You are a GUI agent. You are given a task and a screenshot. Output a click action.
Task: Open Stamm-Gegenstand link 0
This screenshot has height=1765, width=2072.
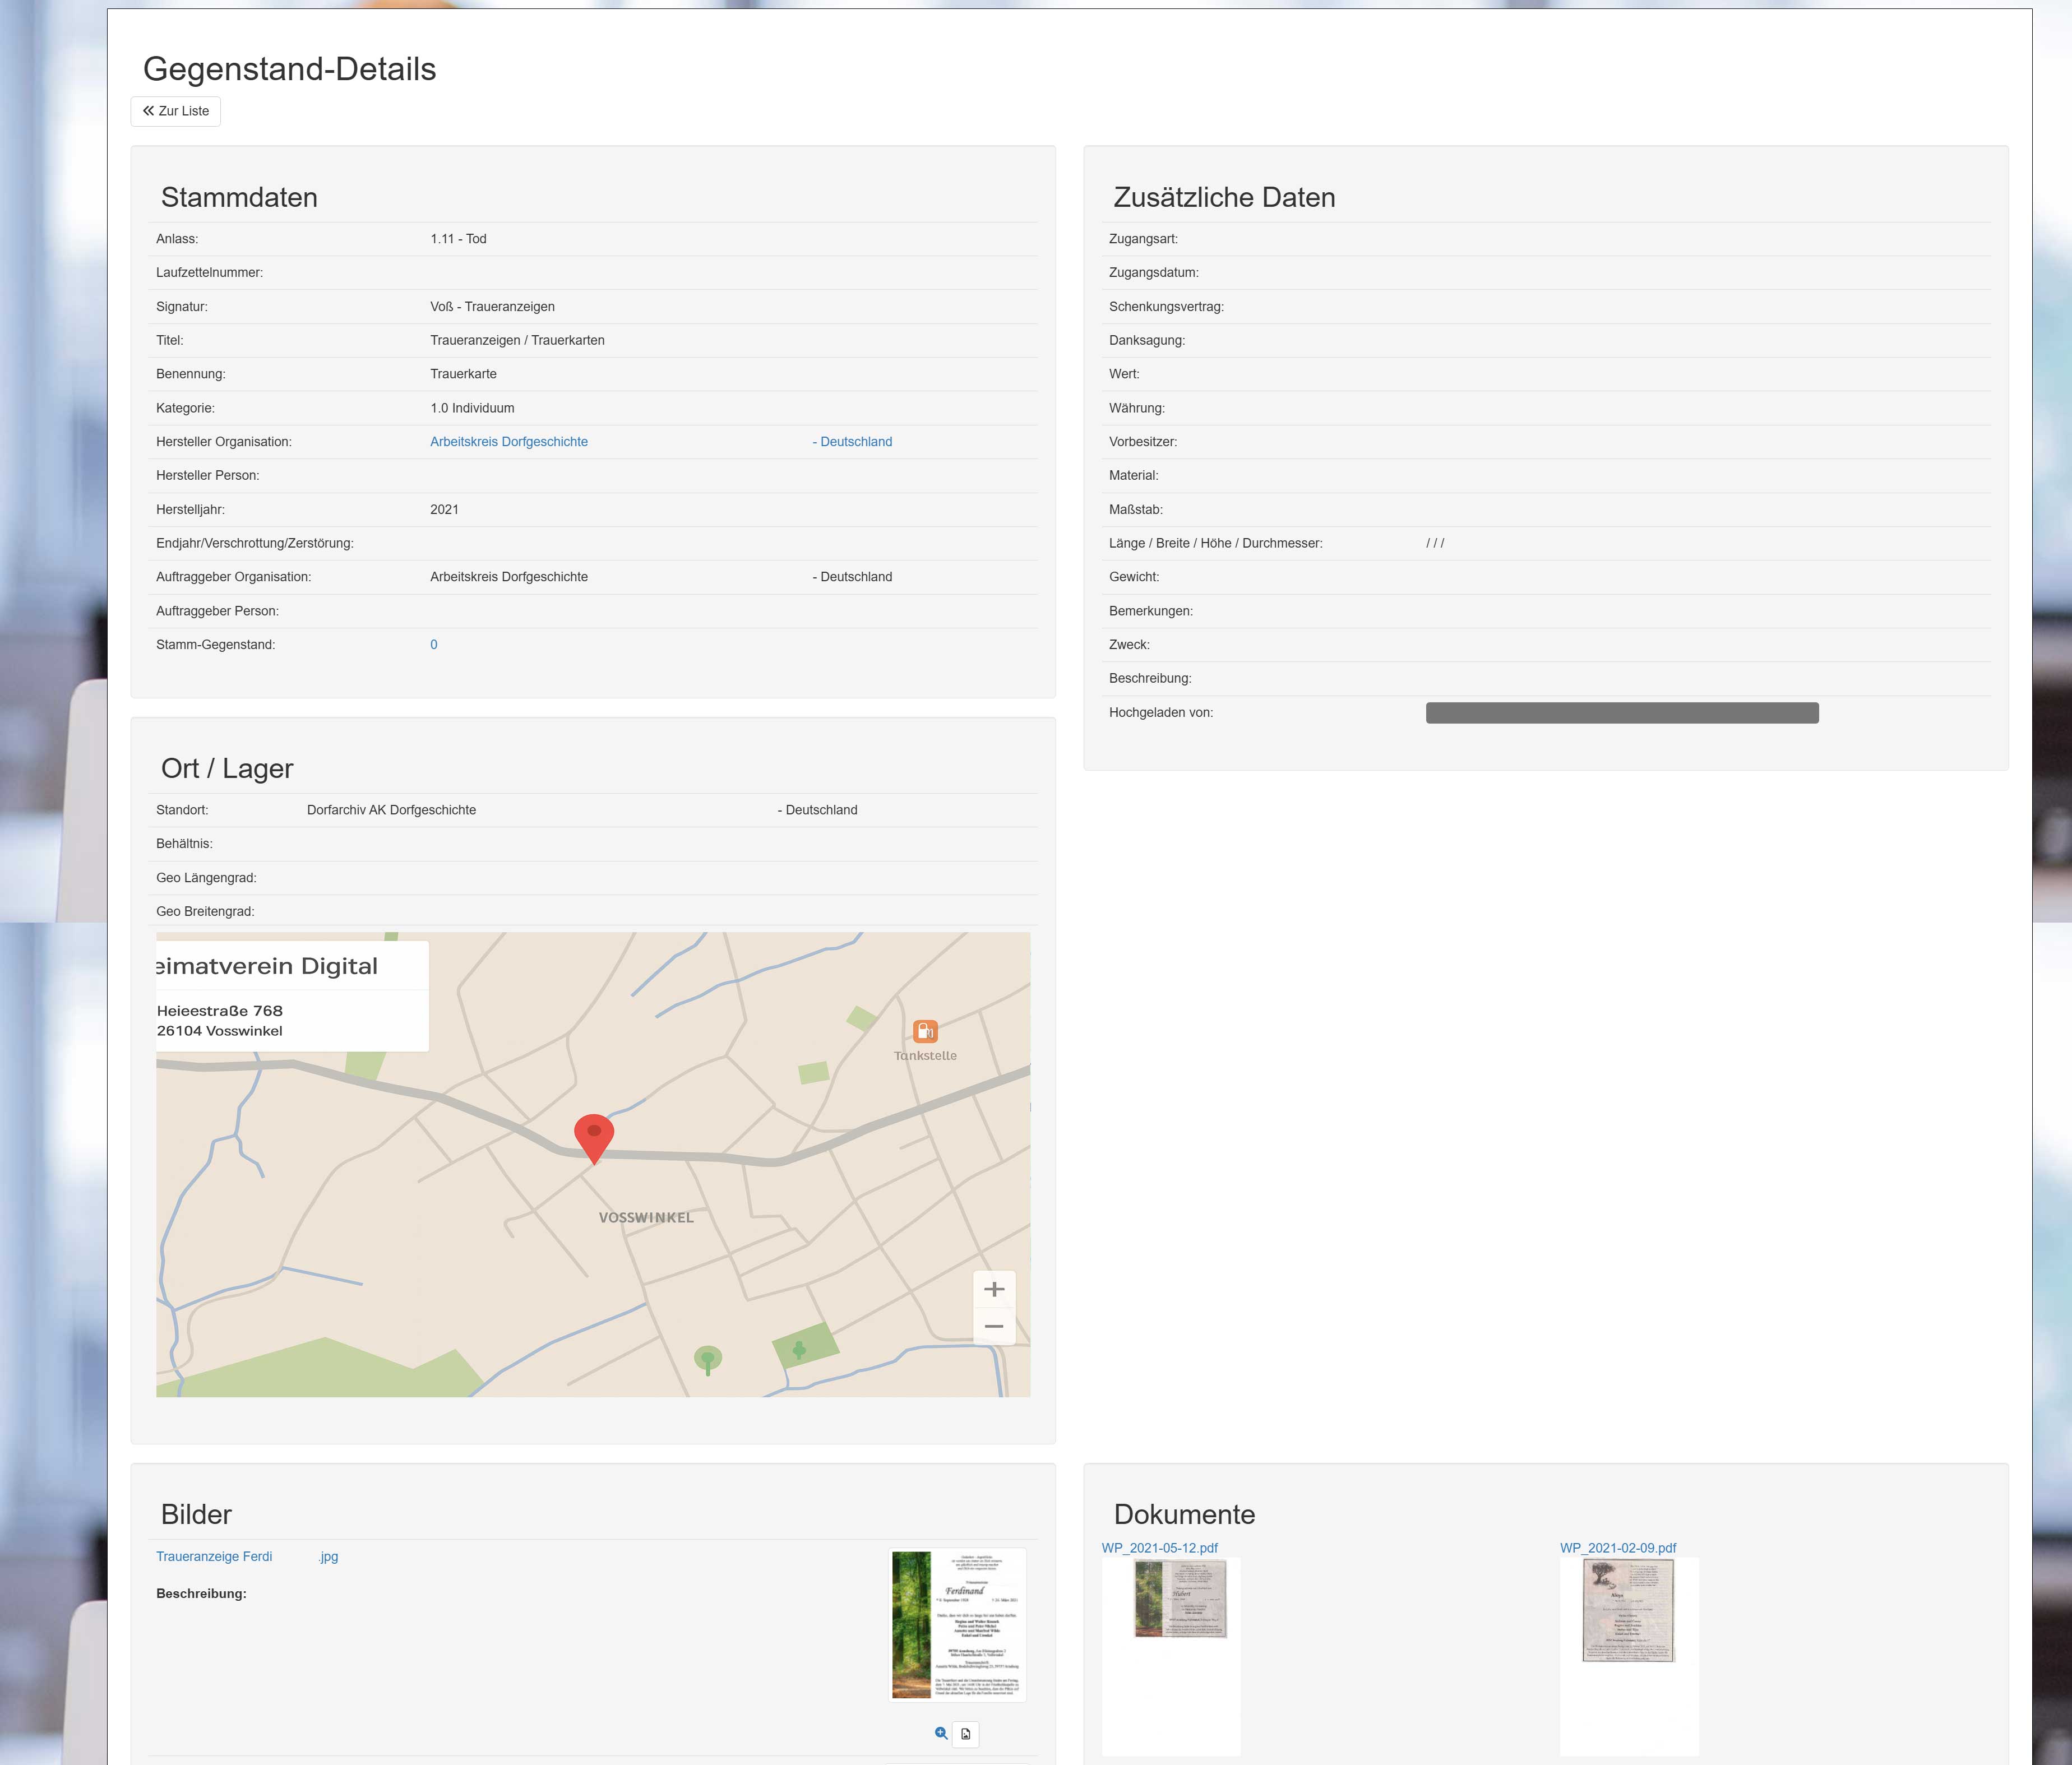tap(434, 645)
